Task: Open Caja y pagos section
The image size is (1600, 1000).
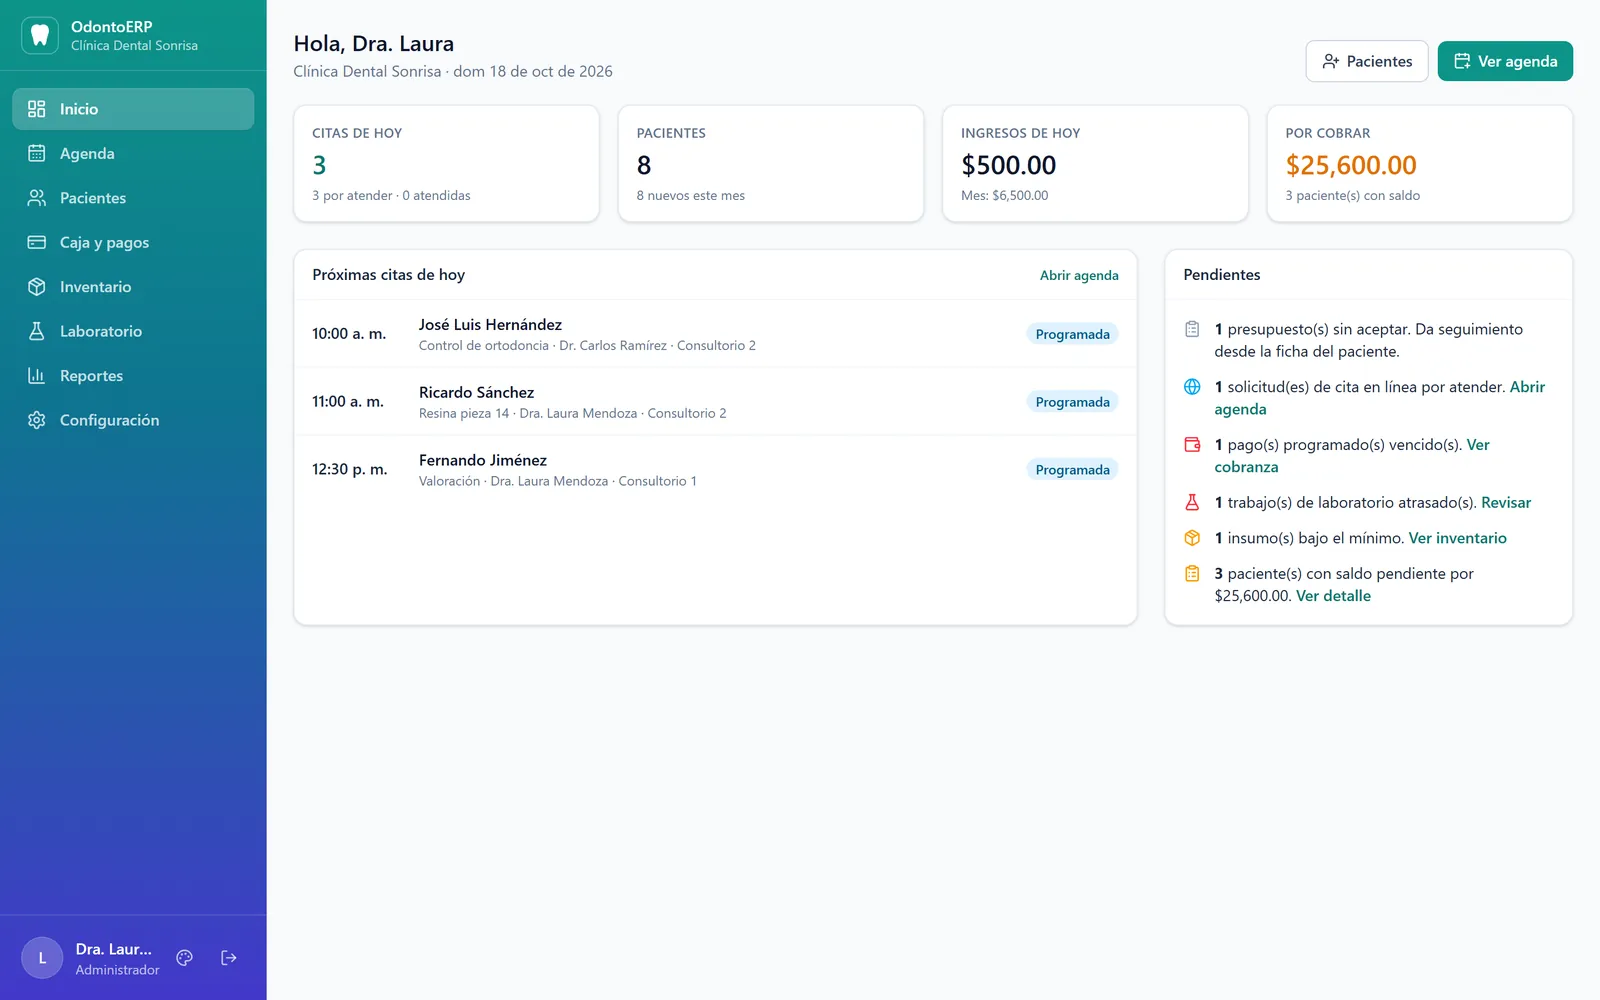Action: tap(133, 242)
